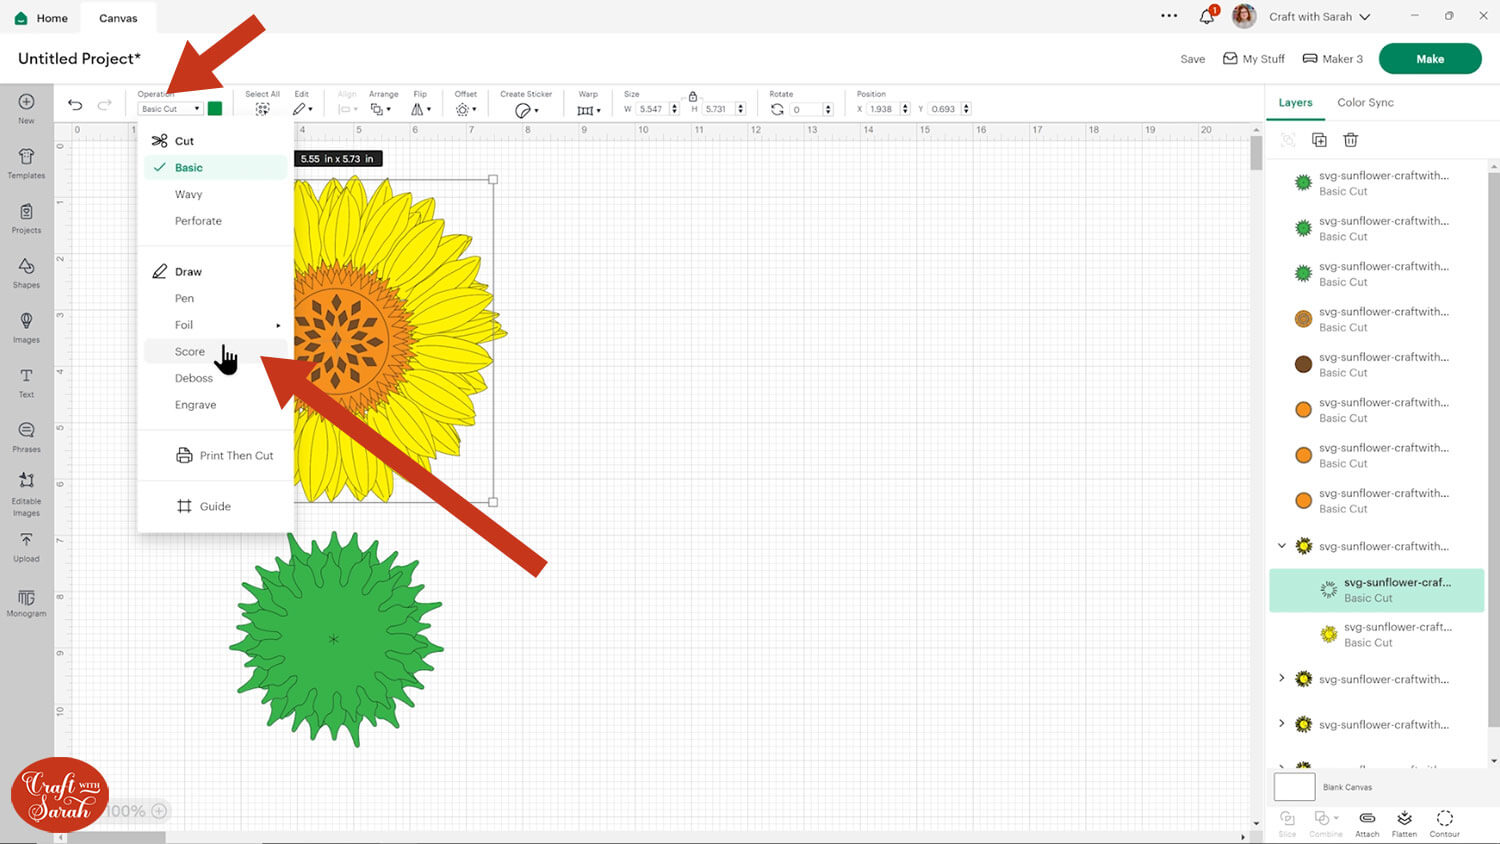
Task: Open the Operation dropdown showing Basic Cut
Action: coord(170,109)
